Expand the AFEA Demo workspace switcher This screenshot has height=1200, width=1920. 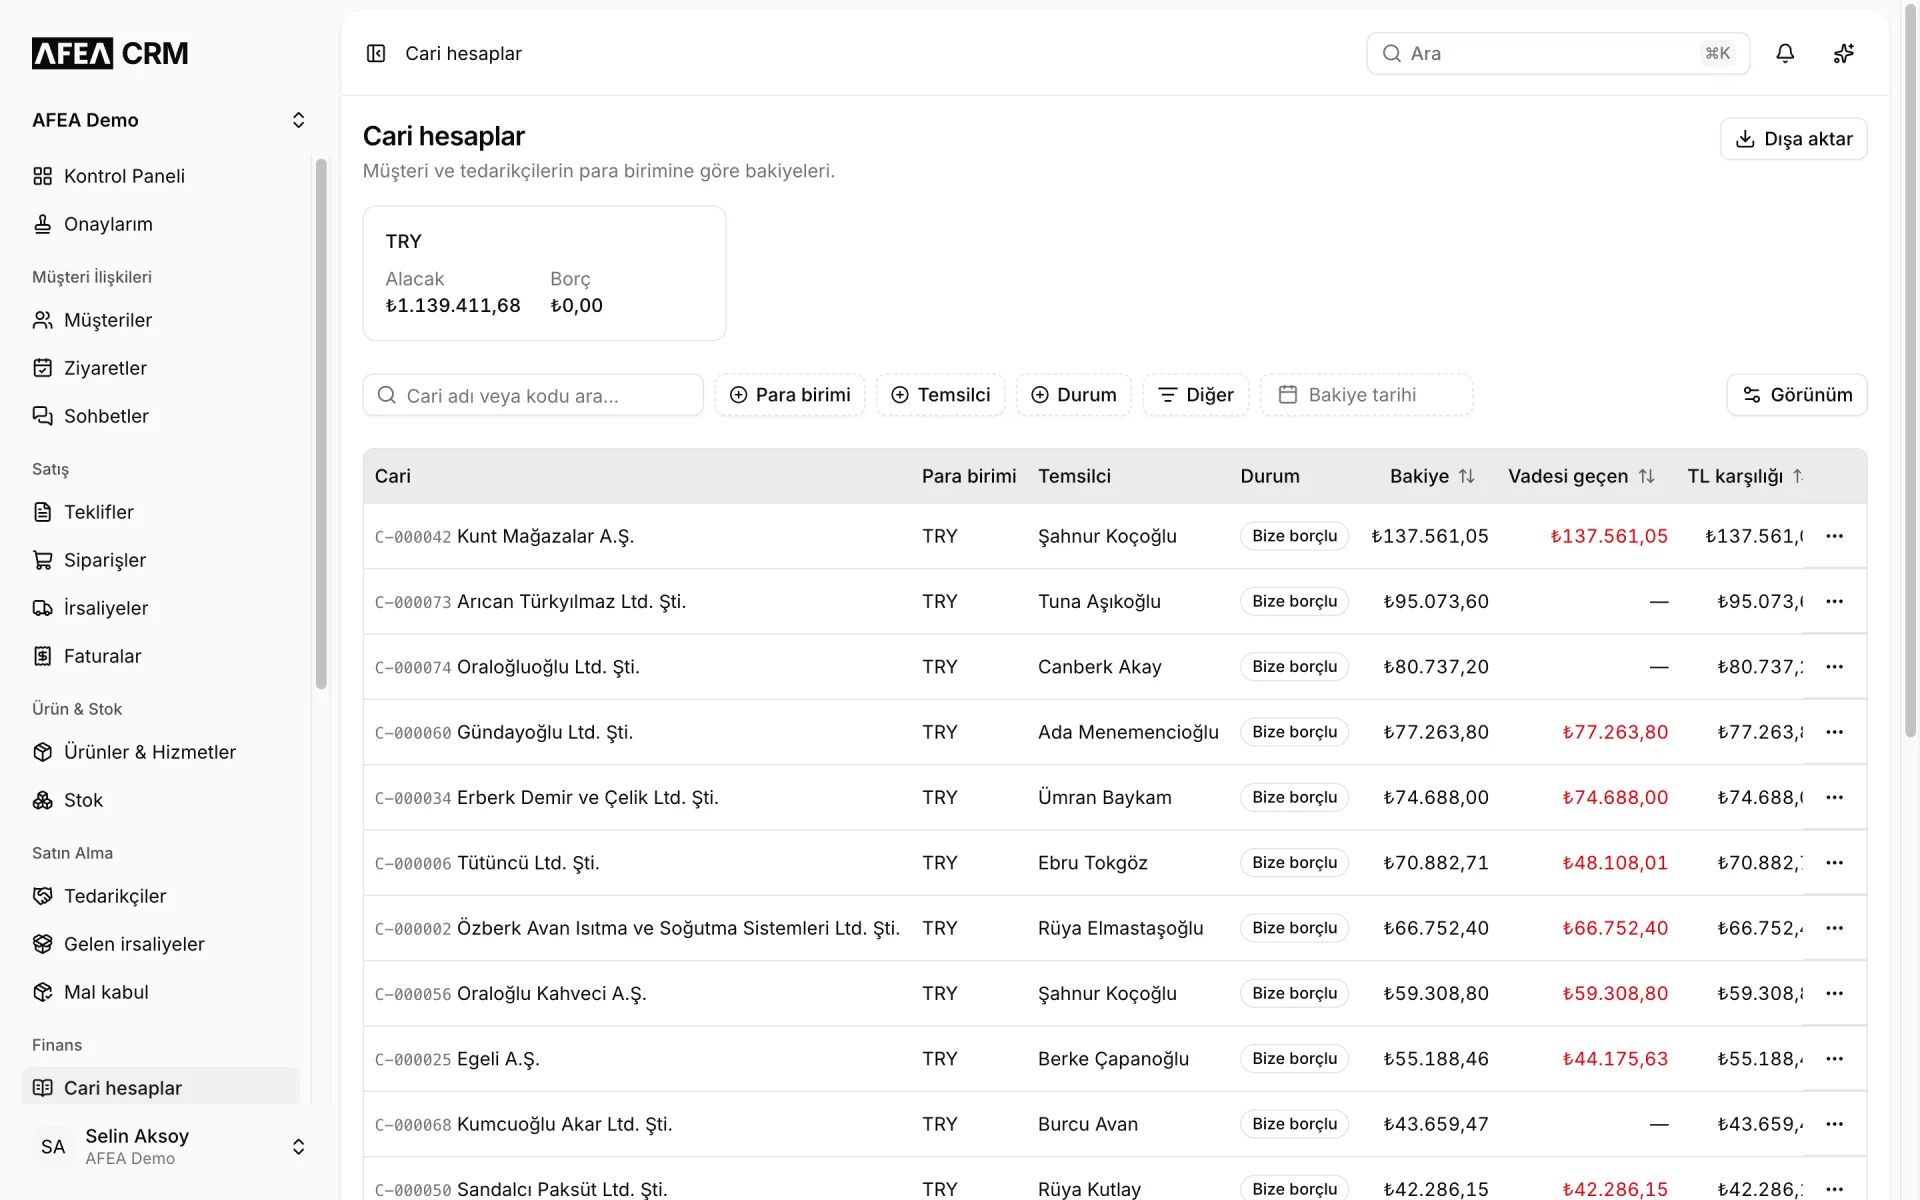tap(168, 120)
